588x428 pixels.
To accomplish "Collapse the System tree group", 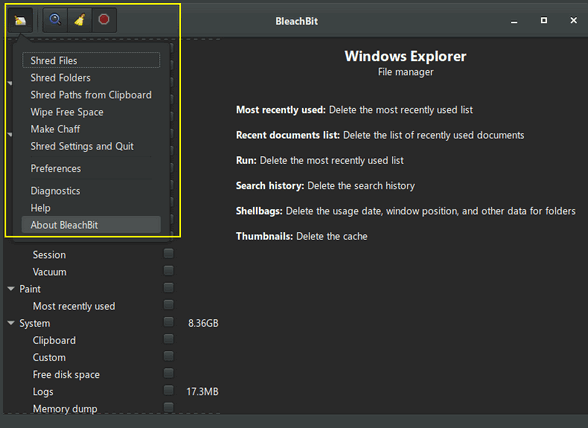I will click(11, 323).
